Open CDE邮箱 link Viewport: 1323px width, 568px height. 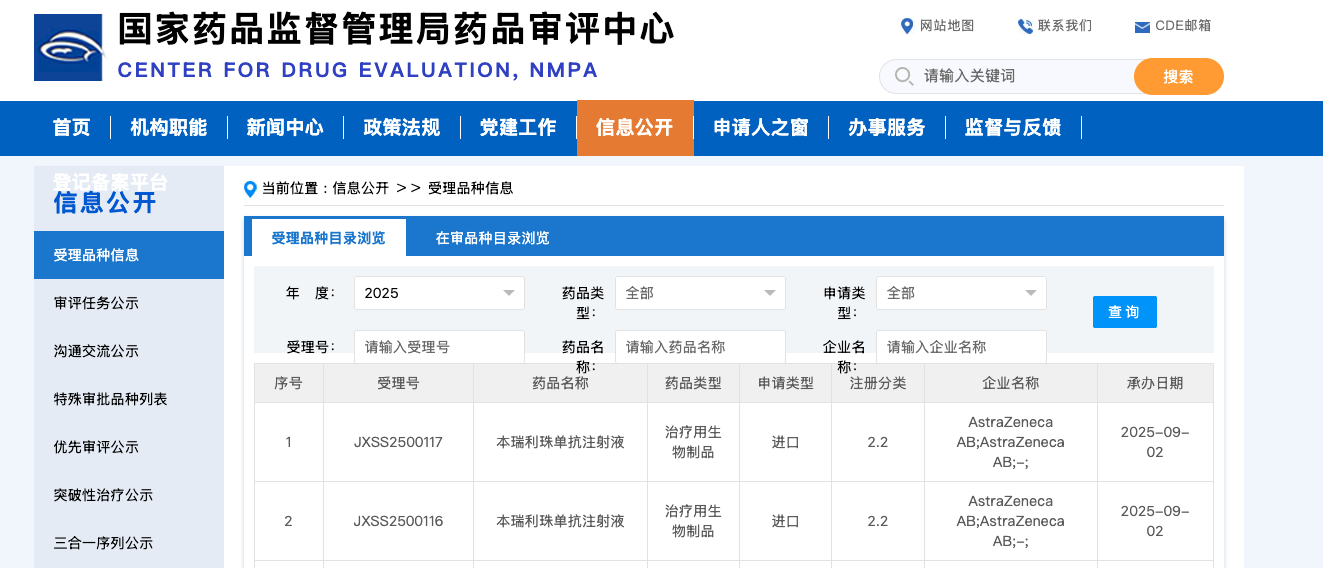tap(1183, 26)
